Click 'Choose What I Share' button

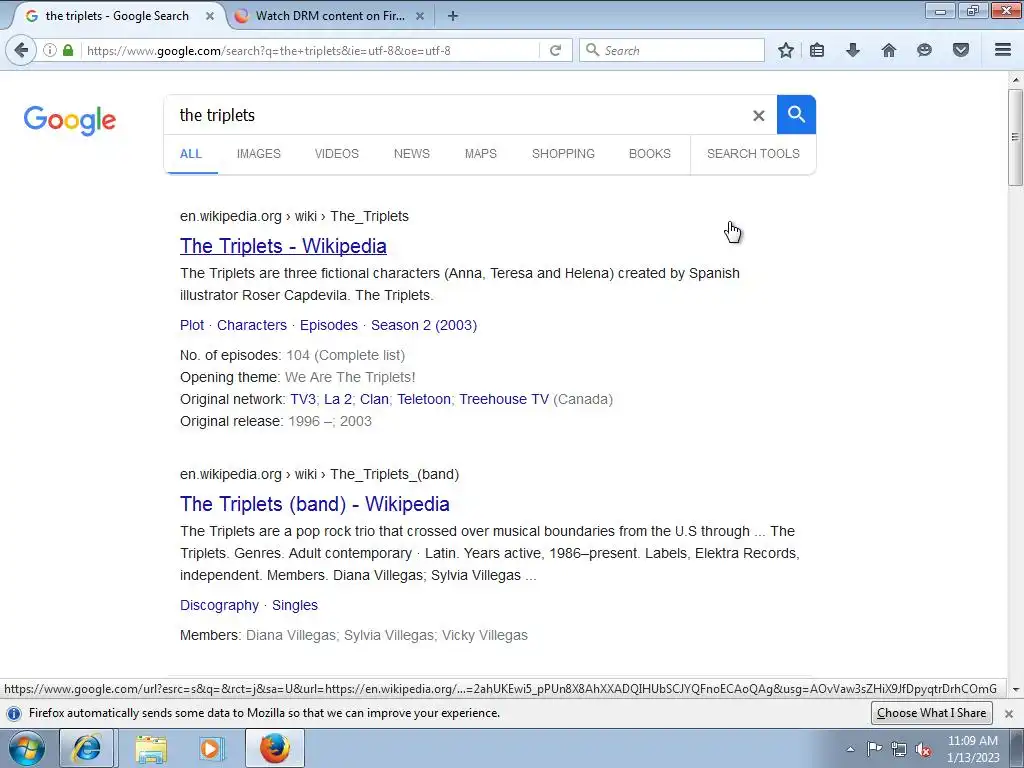[931, 713]
